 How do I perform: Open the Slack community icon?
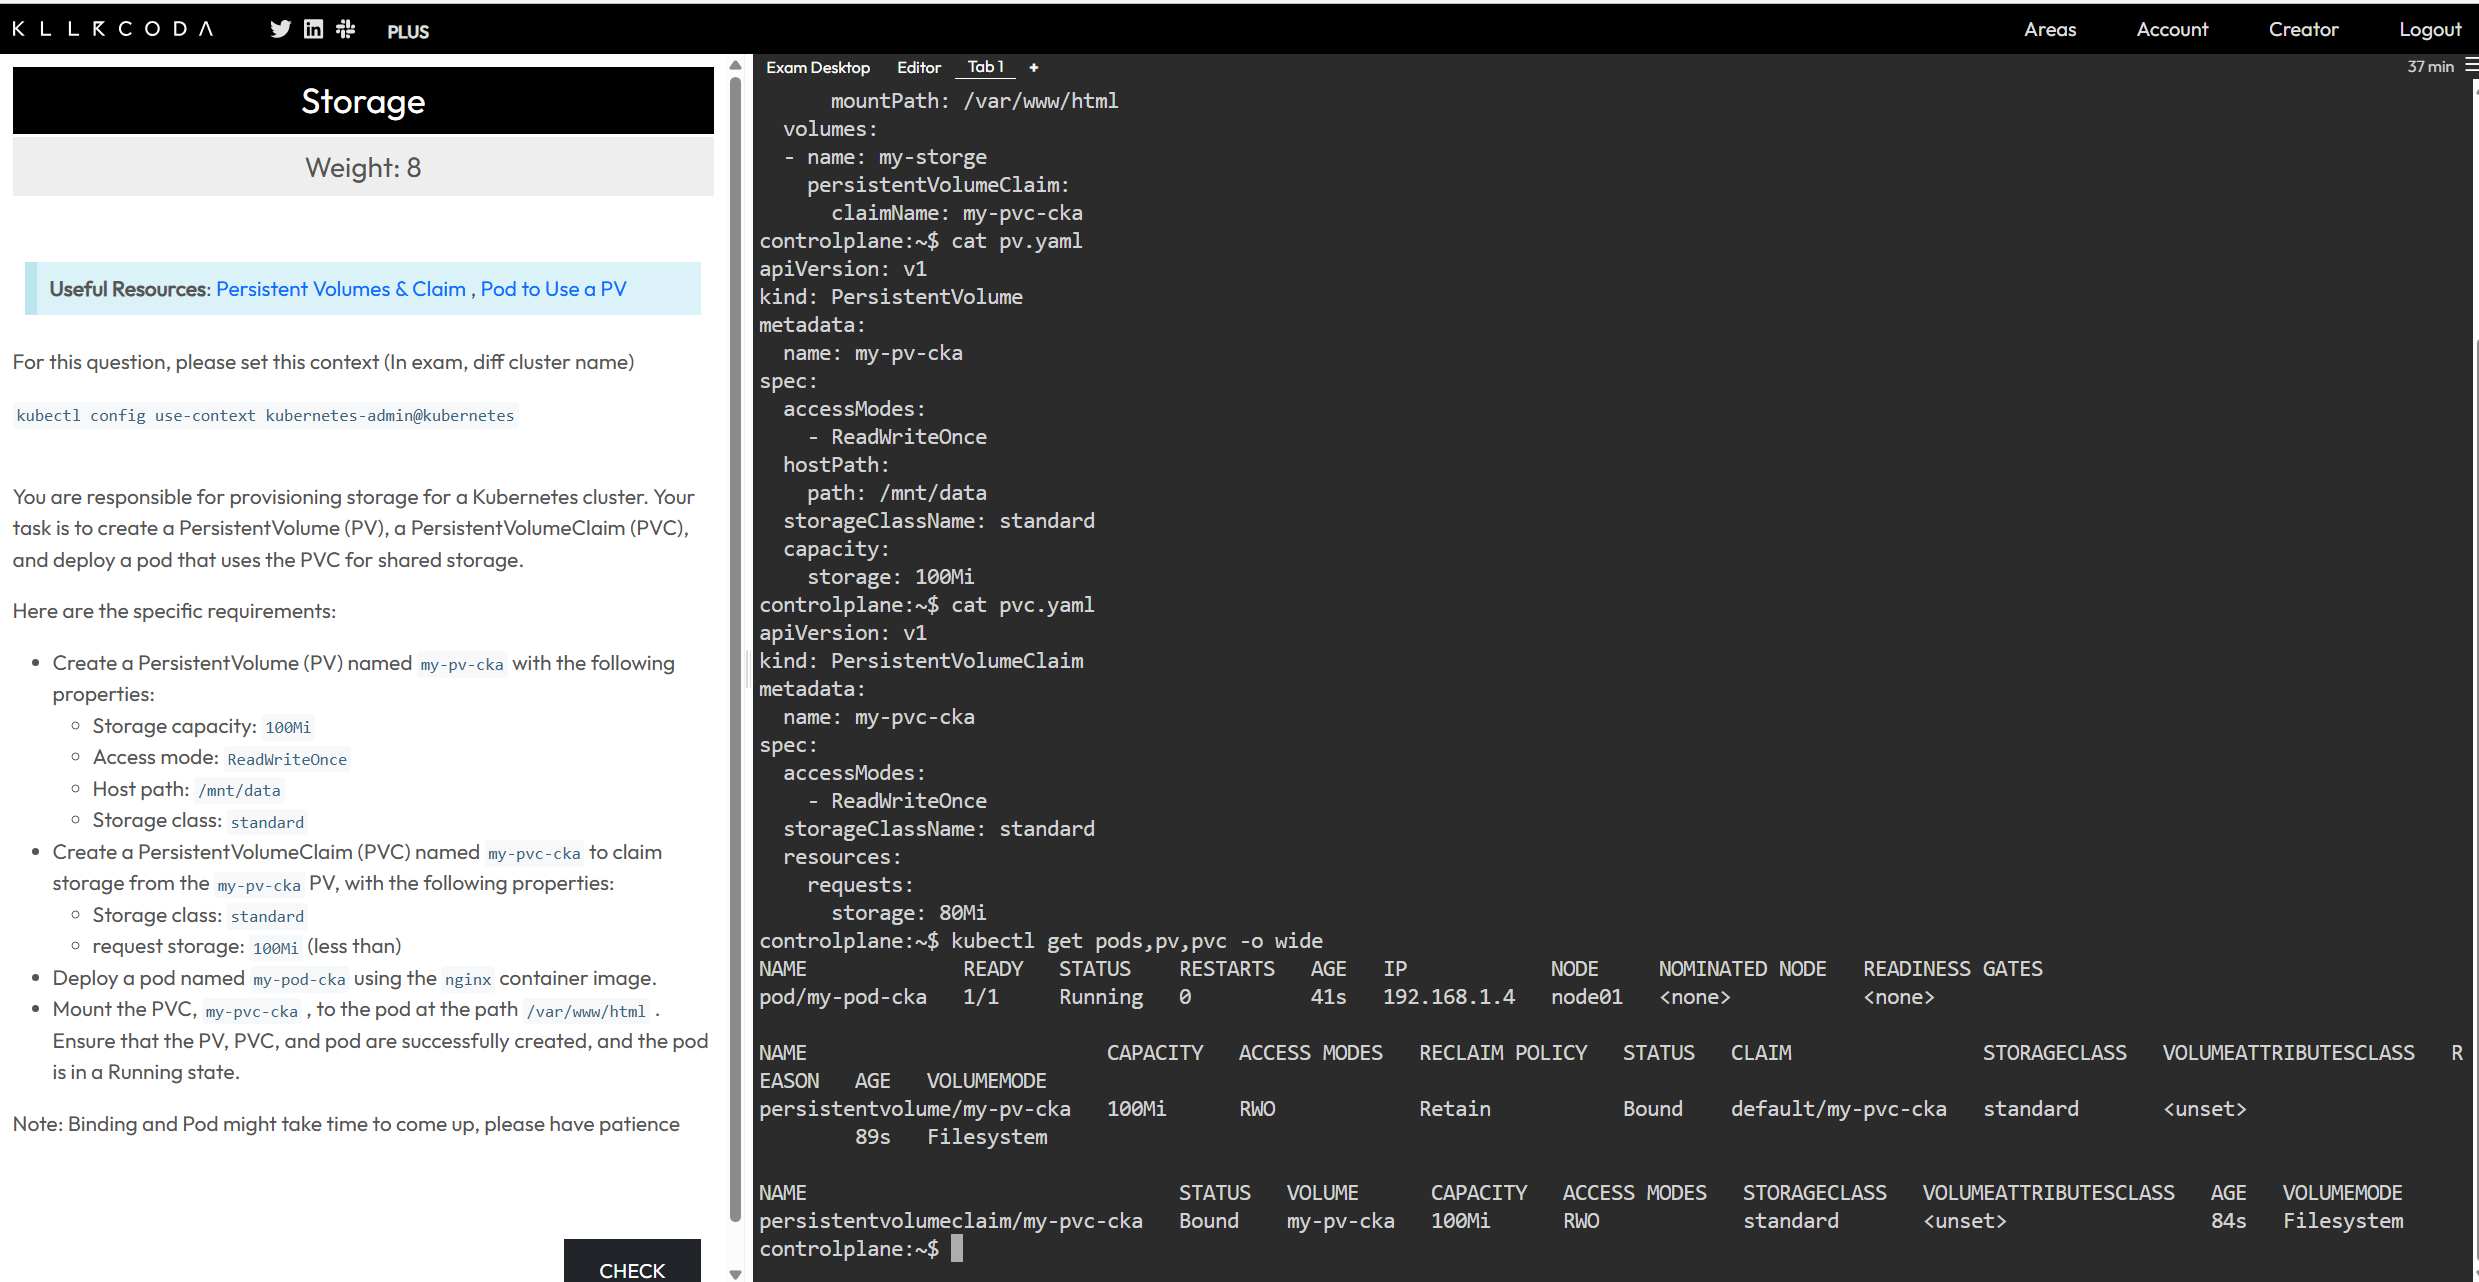pos(346,29)
